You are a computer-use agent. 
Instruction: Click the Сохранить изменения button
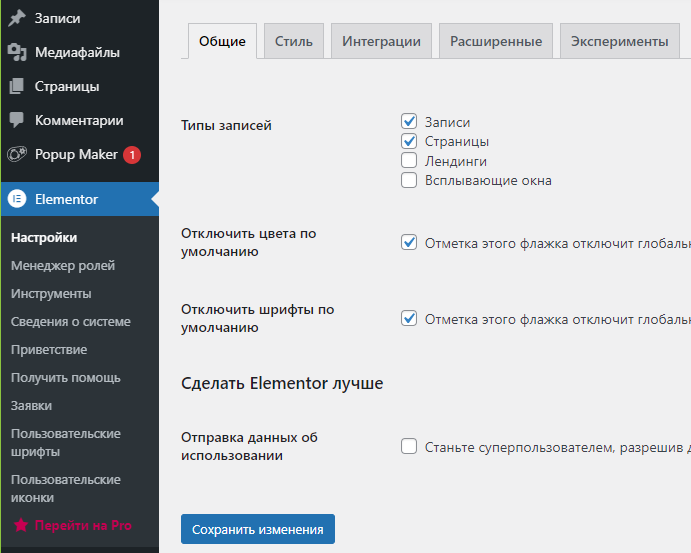click(x=258, y=529)
